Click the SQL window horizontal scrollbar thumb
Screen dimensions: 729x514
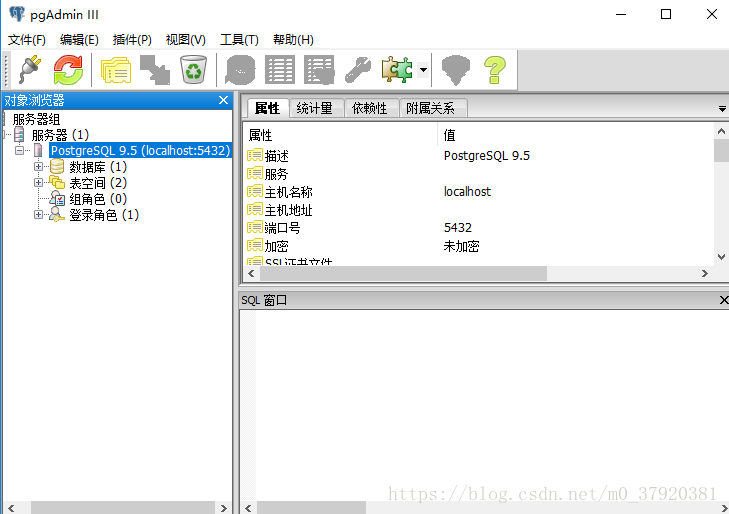[x=311, y=508]
